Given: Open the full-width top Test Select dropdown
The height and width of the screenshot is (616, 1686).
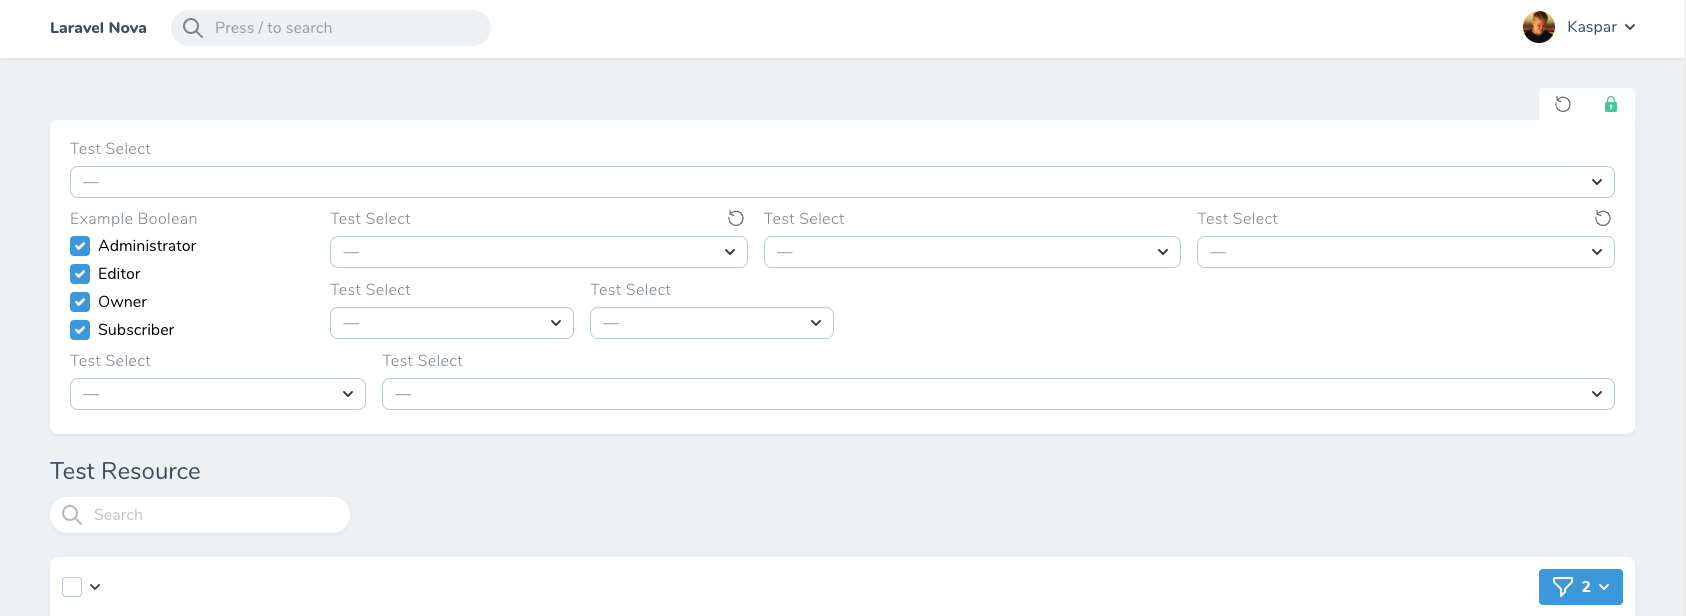Looking at the screenshot, I should click(x=842, y=182).
